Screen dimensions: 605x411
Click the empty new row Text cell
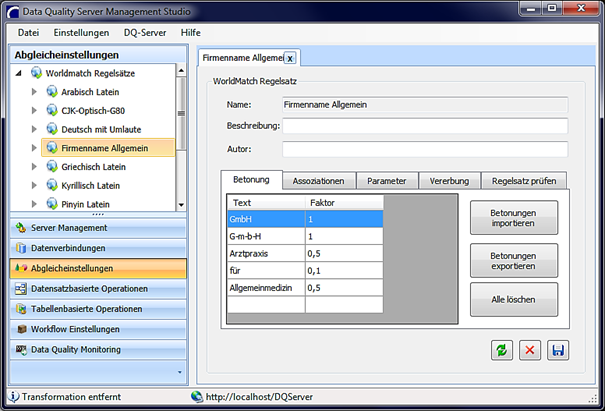[x=266, y=305]
